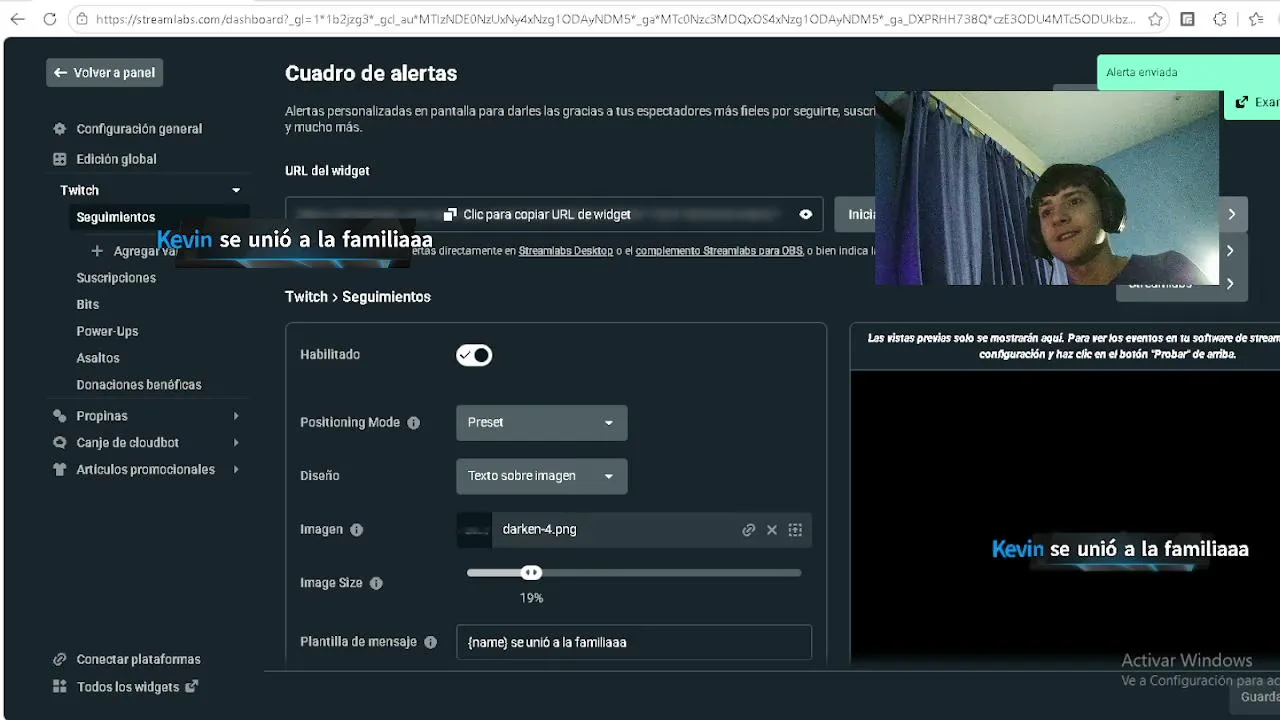Click the copy icon in the widget URL bar

[x=450, y=215]
